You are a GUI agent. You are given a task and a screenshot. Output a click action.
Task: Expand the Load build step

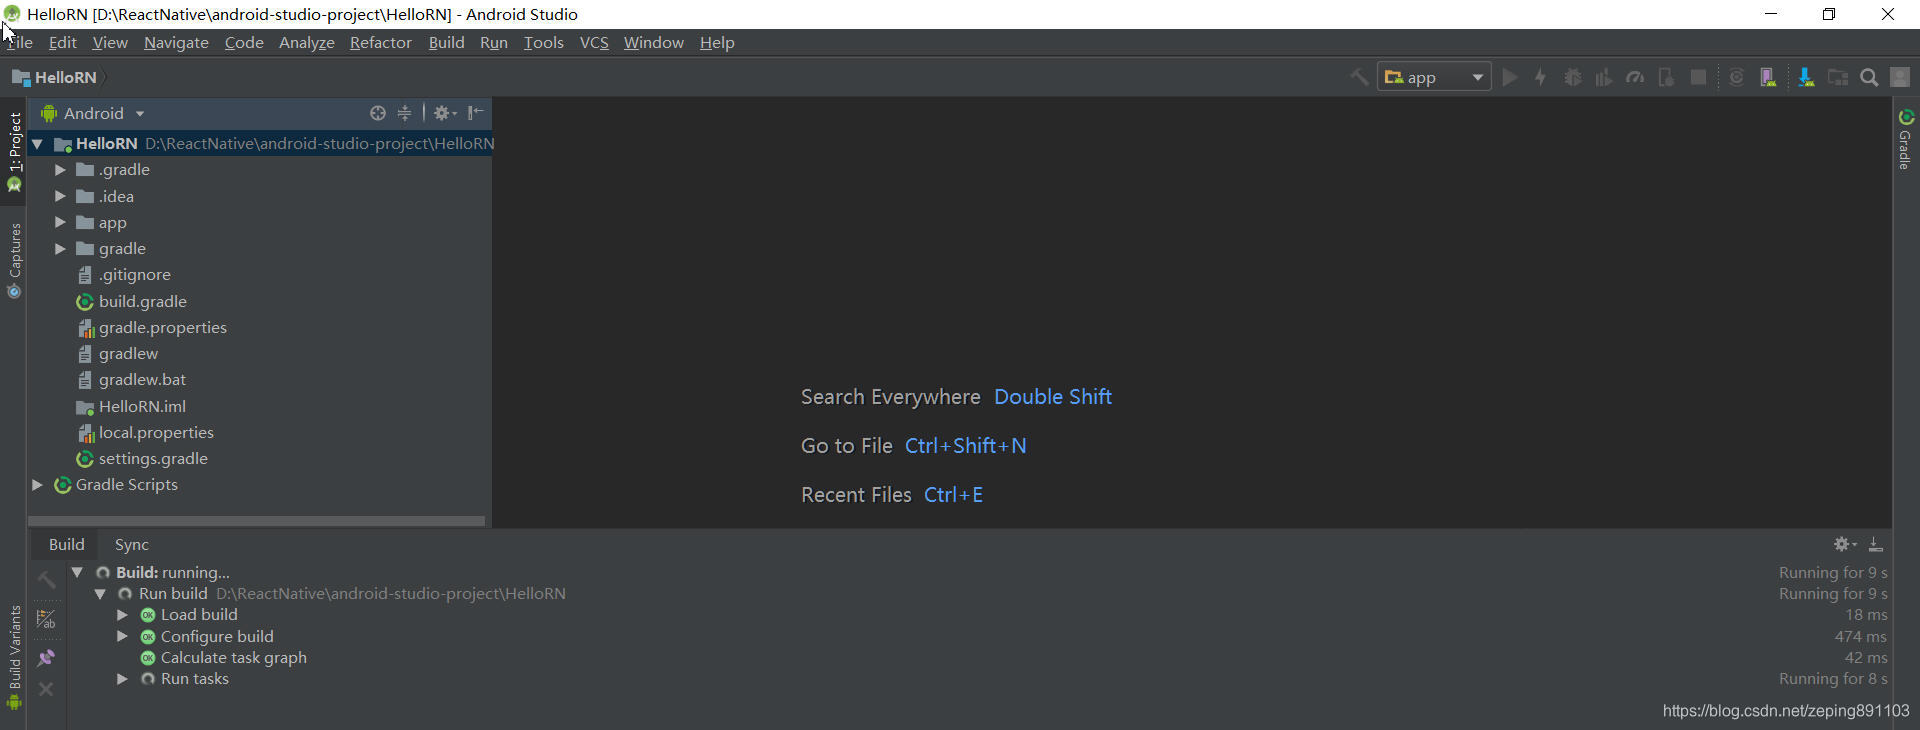(x=122, y=614)
